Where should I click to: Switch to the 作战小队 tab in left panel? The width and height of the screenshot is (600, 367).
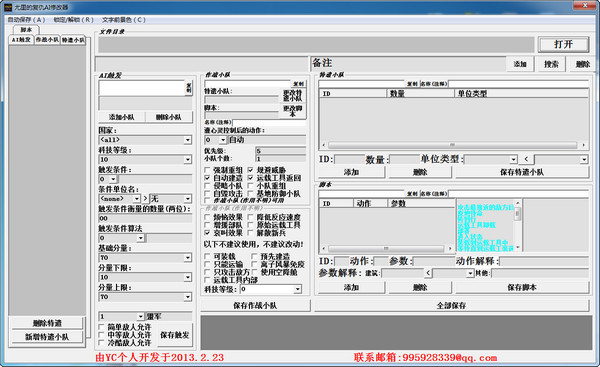click(47, 40)
